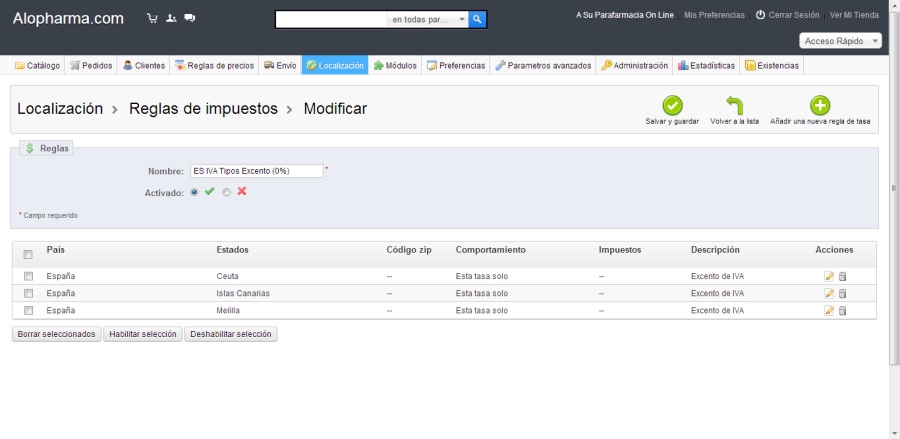Open the Módulos menu tab
Screen dimensions: 900x439
395,65
